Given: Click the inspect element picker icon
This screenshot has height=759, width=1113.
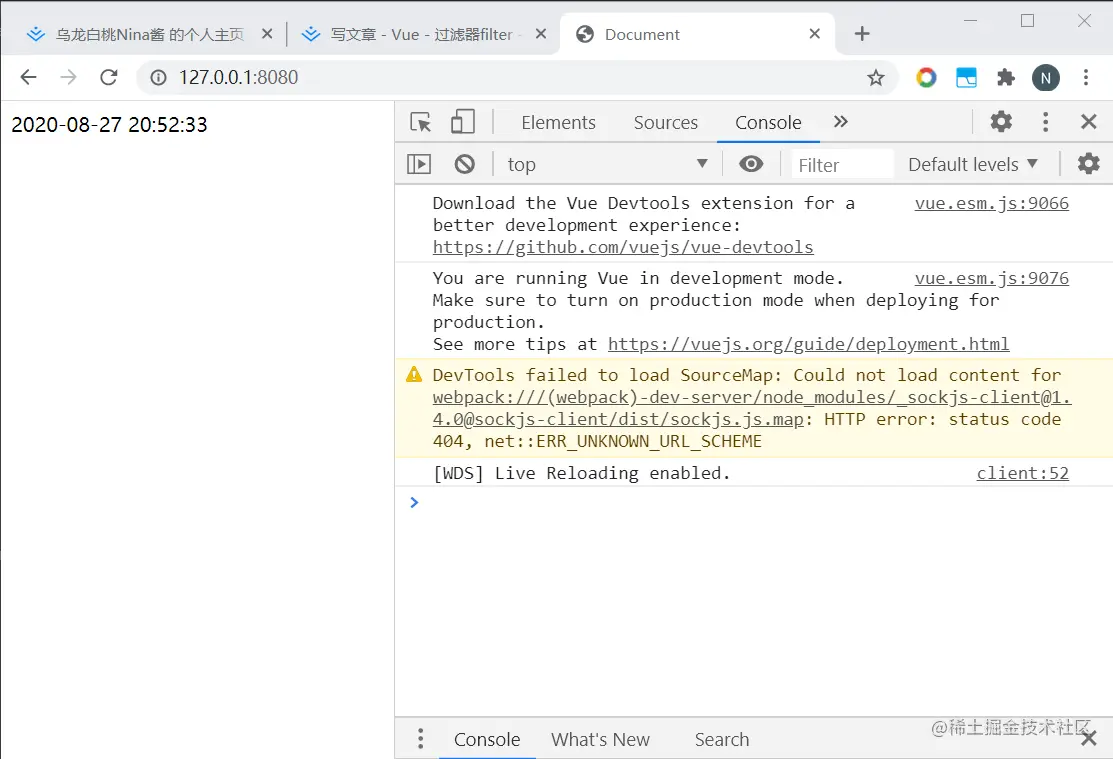Looking at the screenshot, I should (421, 123).
